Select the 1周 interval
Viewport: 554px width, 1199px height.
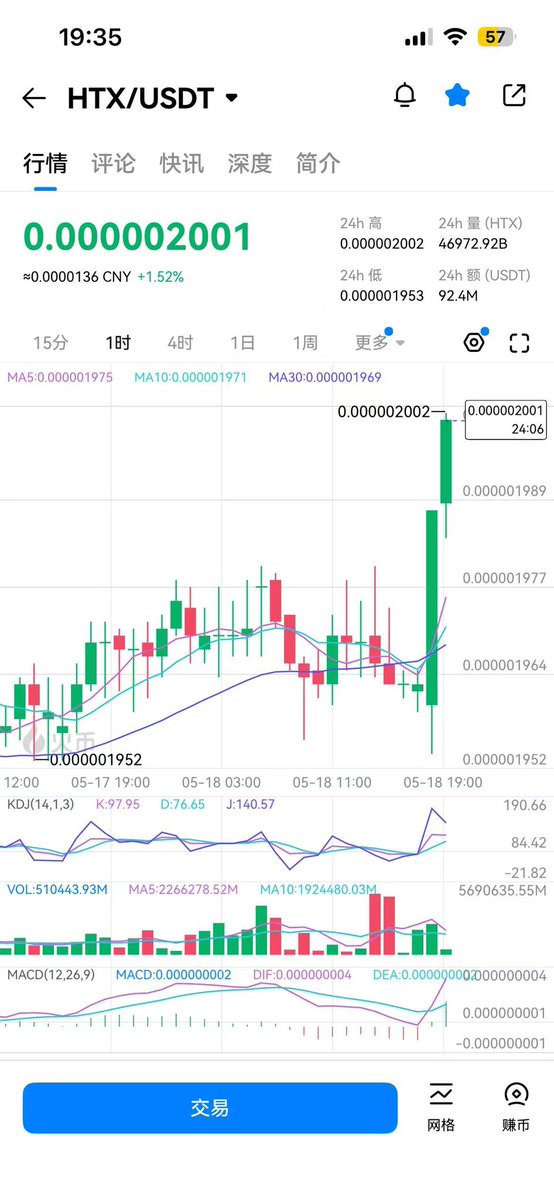(x=305, y=343)
